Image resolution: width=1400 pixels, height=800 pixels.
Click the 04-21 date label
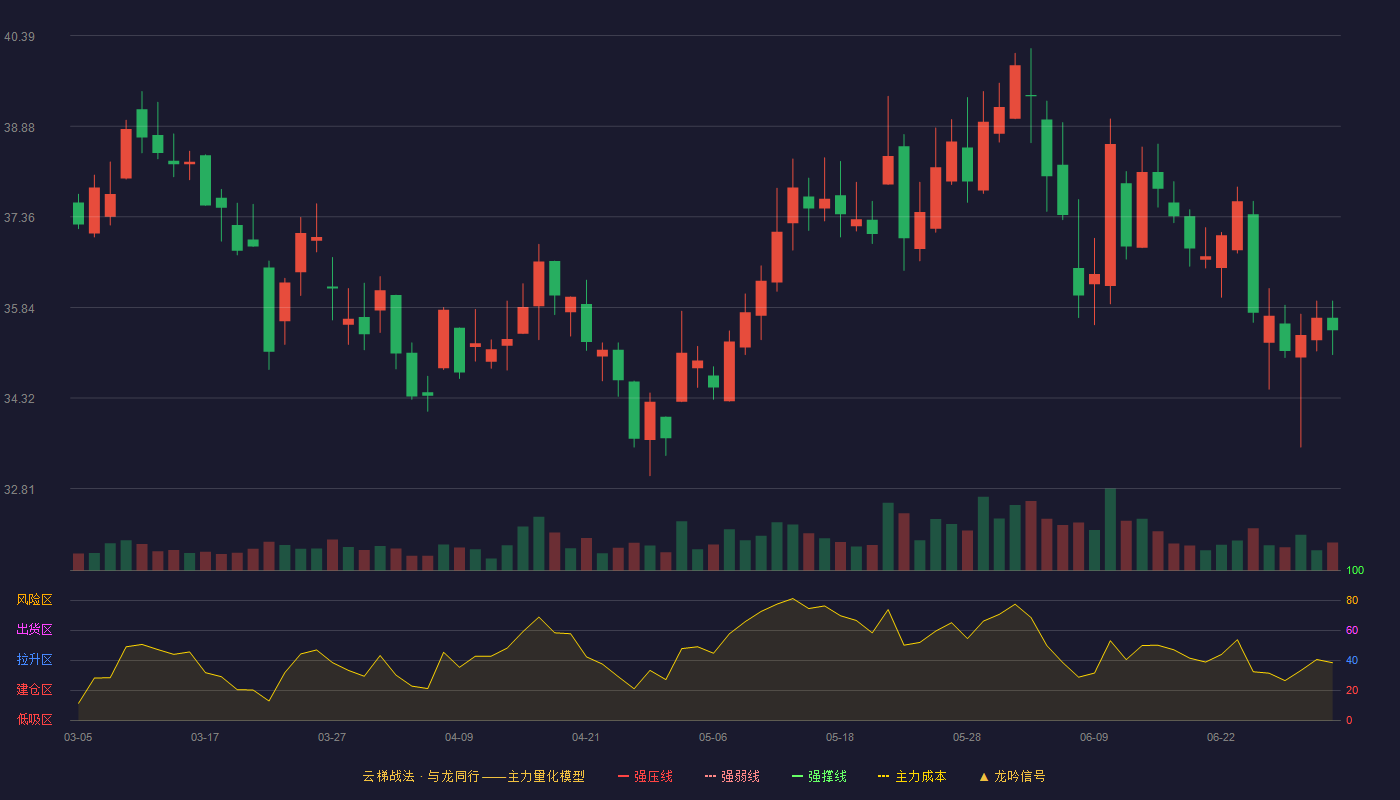pyautogui.click(x=586, y=737)
